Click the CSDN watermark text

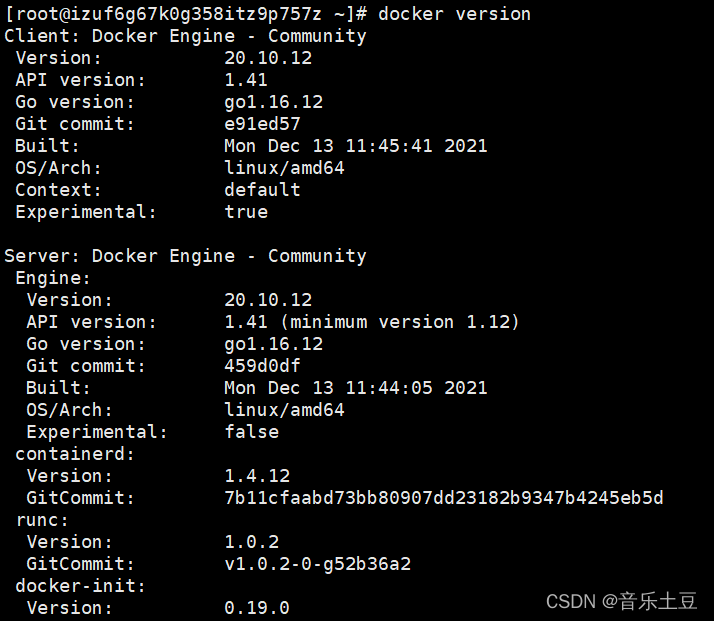coord(622,601)
